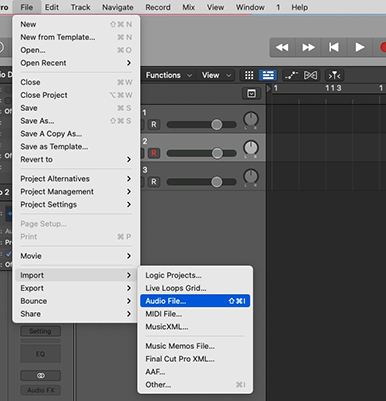Expand the Export submenu

(76, 288)
